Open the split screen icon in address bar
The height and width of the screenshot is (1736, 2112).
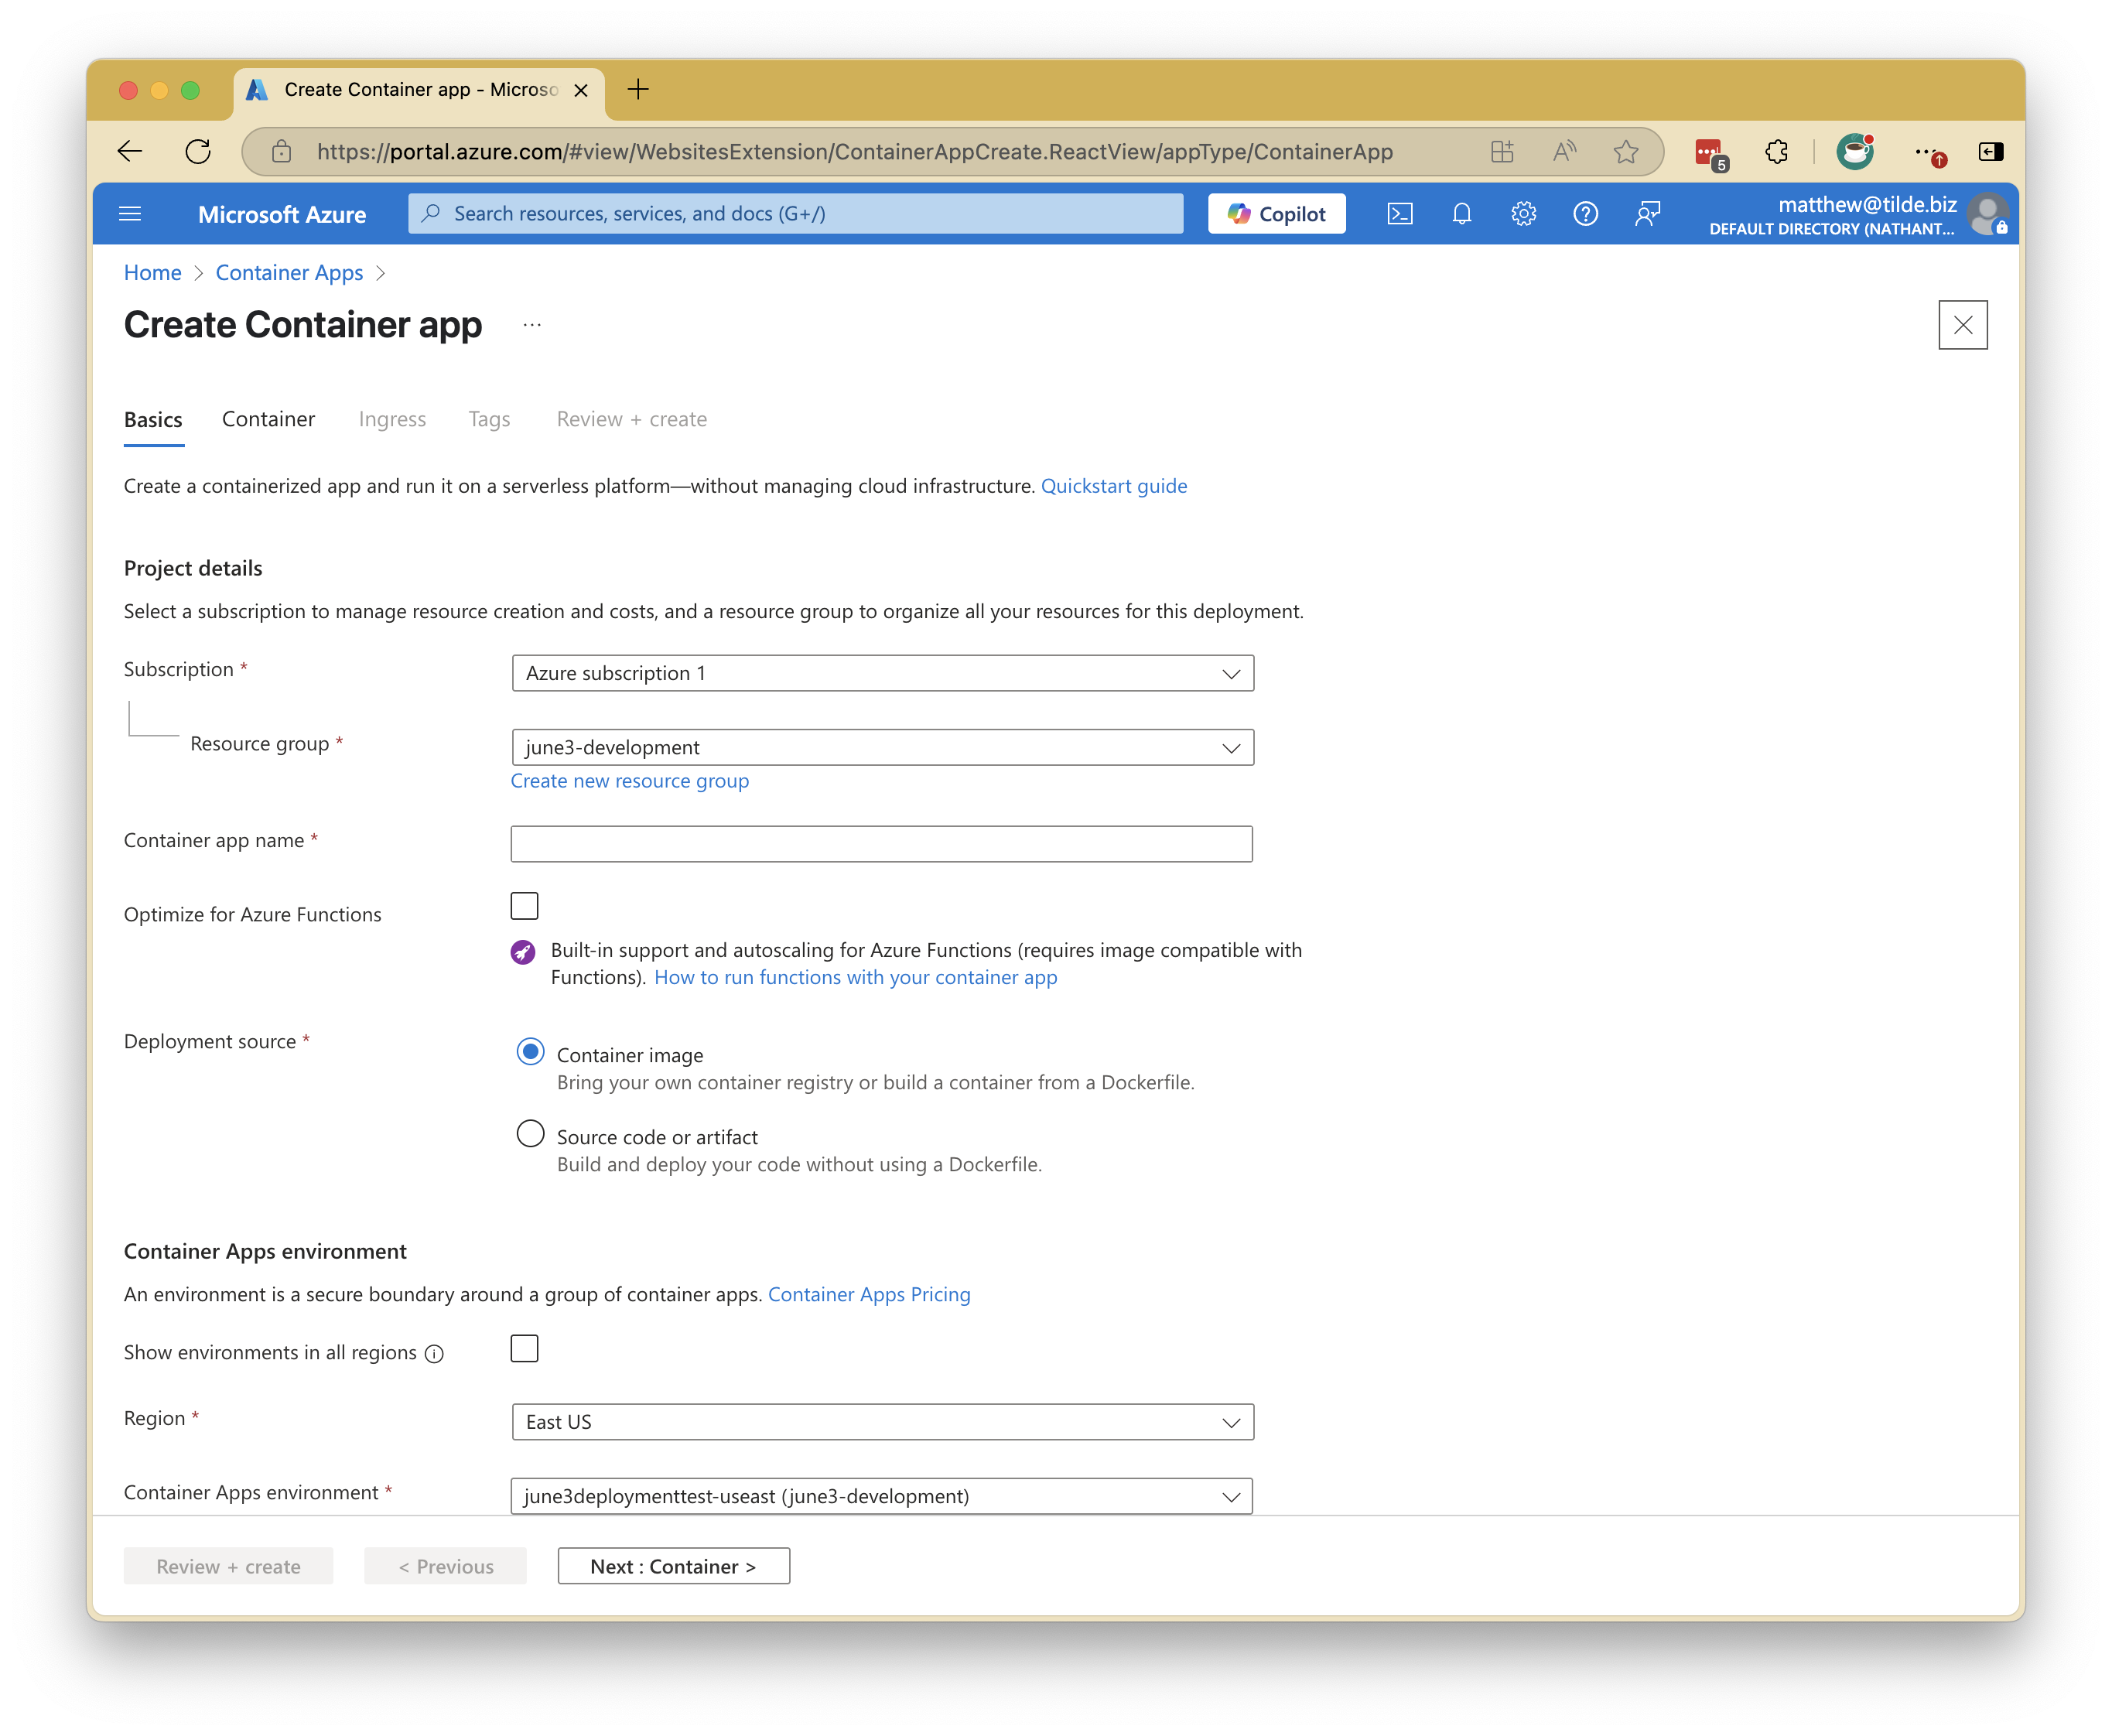(1501, 151)
